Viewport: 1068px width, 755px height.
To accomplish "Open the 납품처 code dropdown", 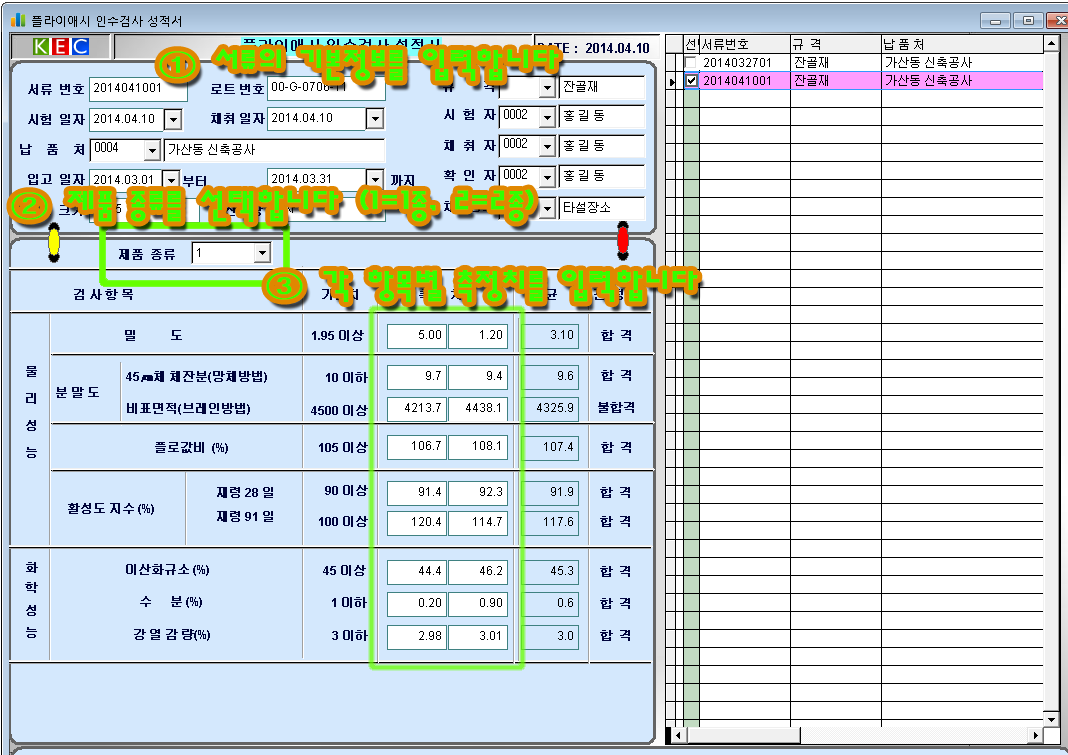I will pos(152,150).
